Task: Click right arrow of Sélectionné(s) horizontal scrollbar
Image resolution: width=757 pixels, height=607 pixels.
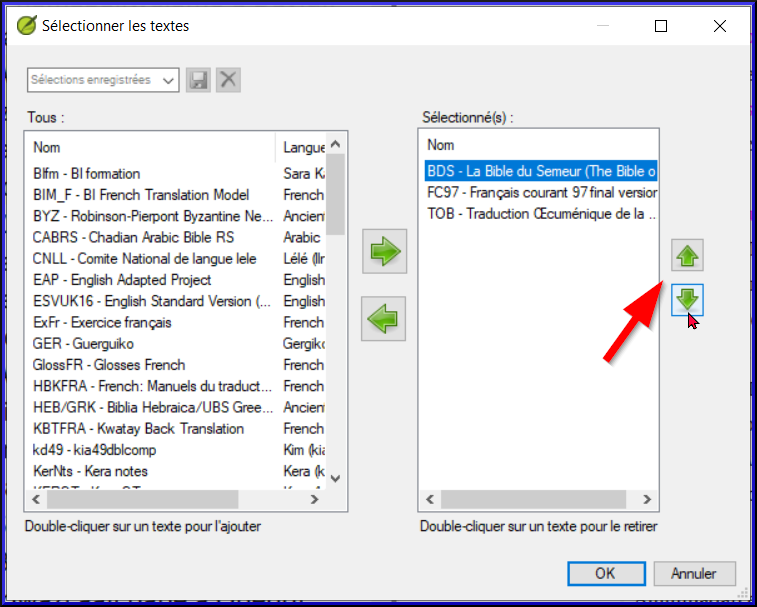Action: coord(647,499)
